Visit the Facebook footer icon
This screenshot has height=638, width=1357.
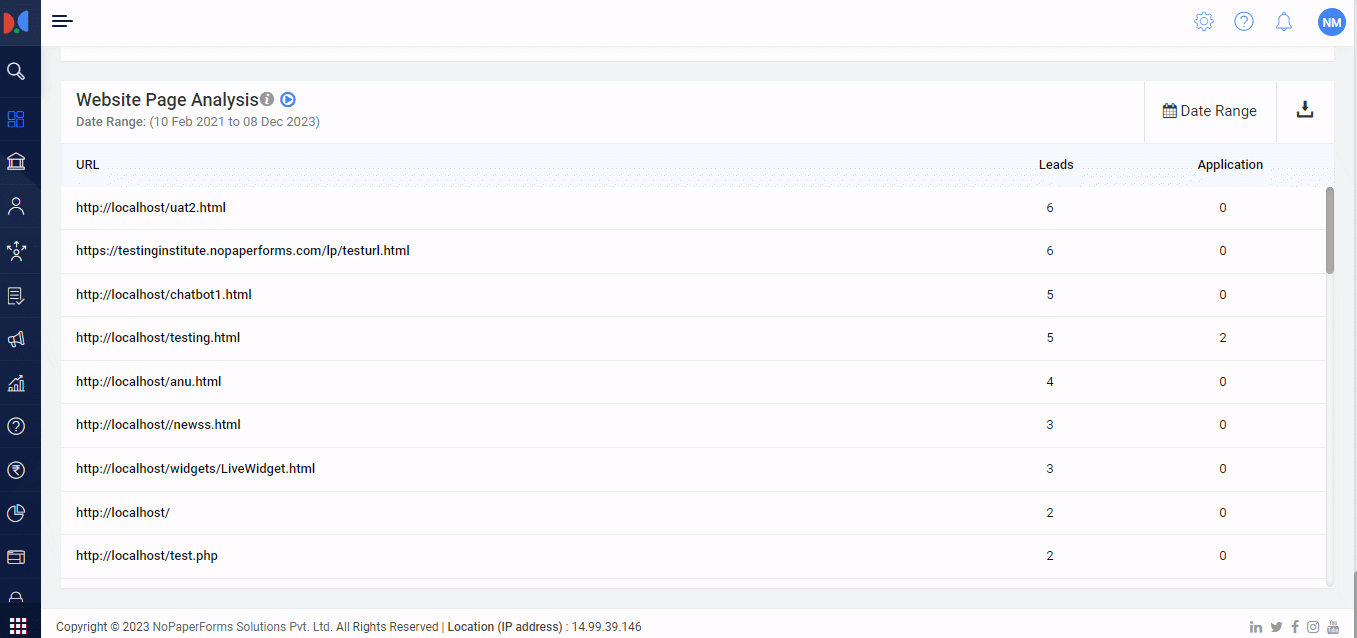pyautogui.click(x=1295, y=627)
